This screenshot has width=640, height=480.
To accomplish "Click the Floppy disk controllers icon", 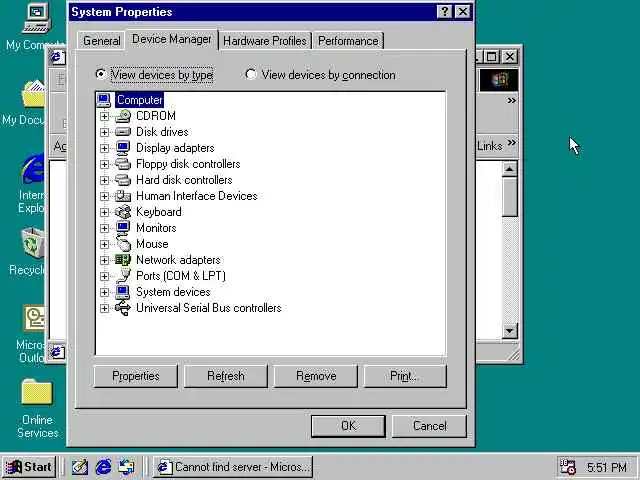I will (123, 164).
